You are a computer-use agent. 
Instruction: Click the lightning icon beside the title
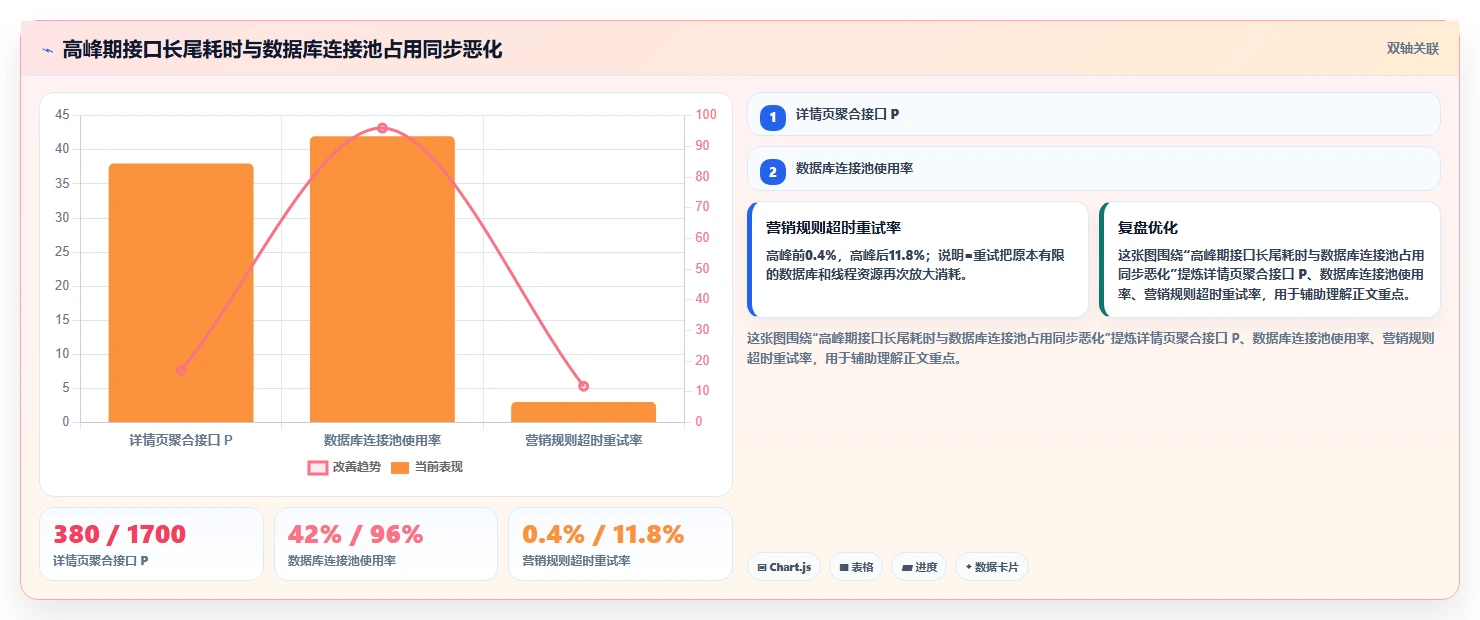pos(48,49)
